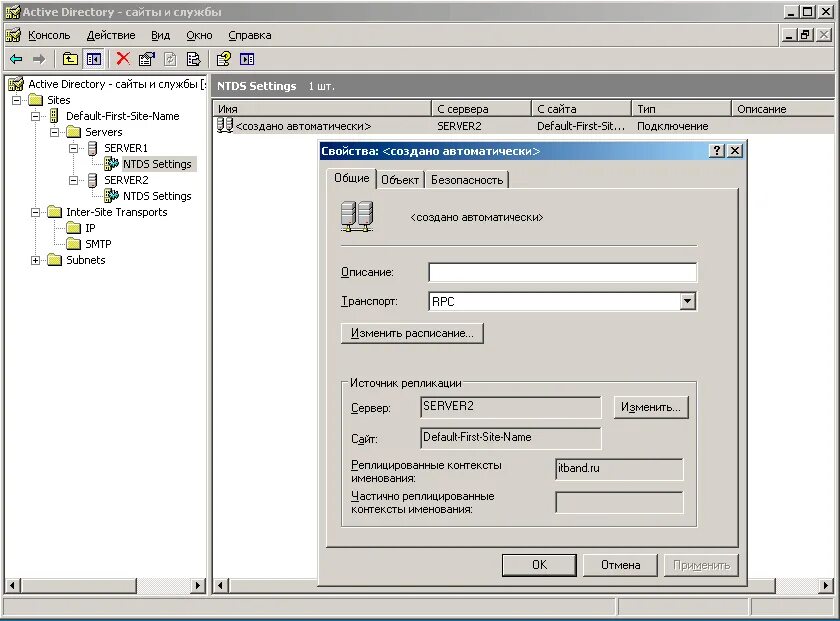Select the IP transport folder
Image resolution: width=840 pixels, height=621 pixels.
[90, 228]
